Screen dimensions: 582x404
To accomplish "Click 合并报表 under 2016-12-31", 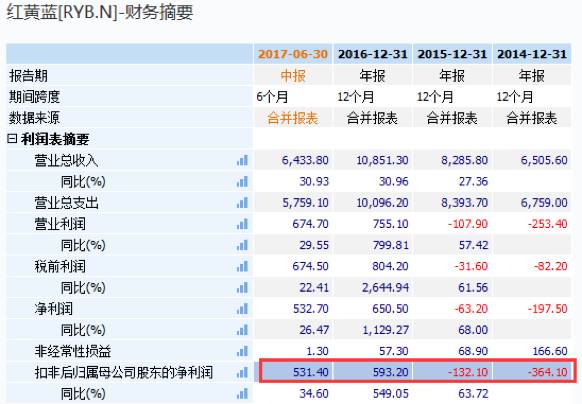I will pos(373,118).
